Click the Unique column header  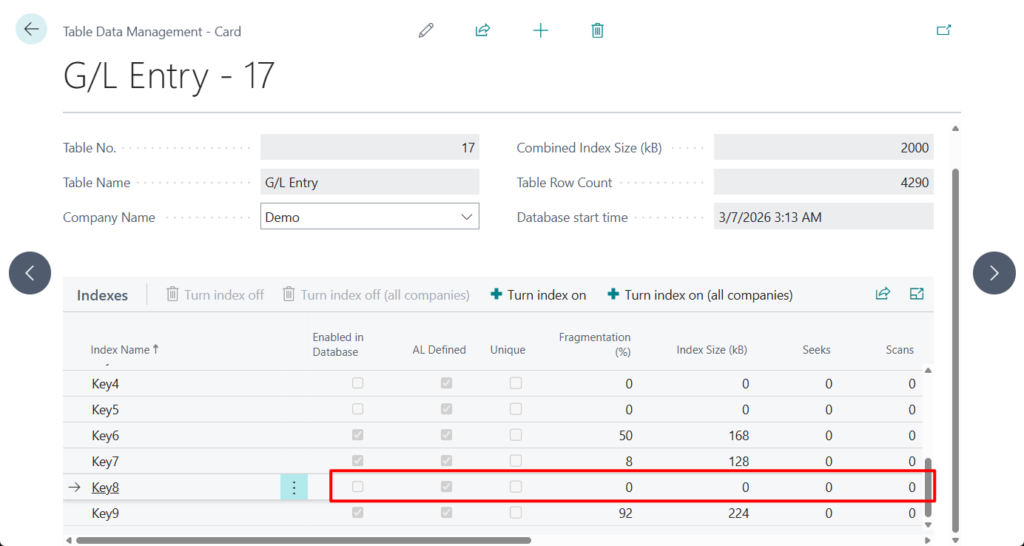507,349
